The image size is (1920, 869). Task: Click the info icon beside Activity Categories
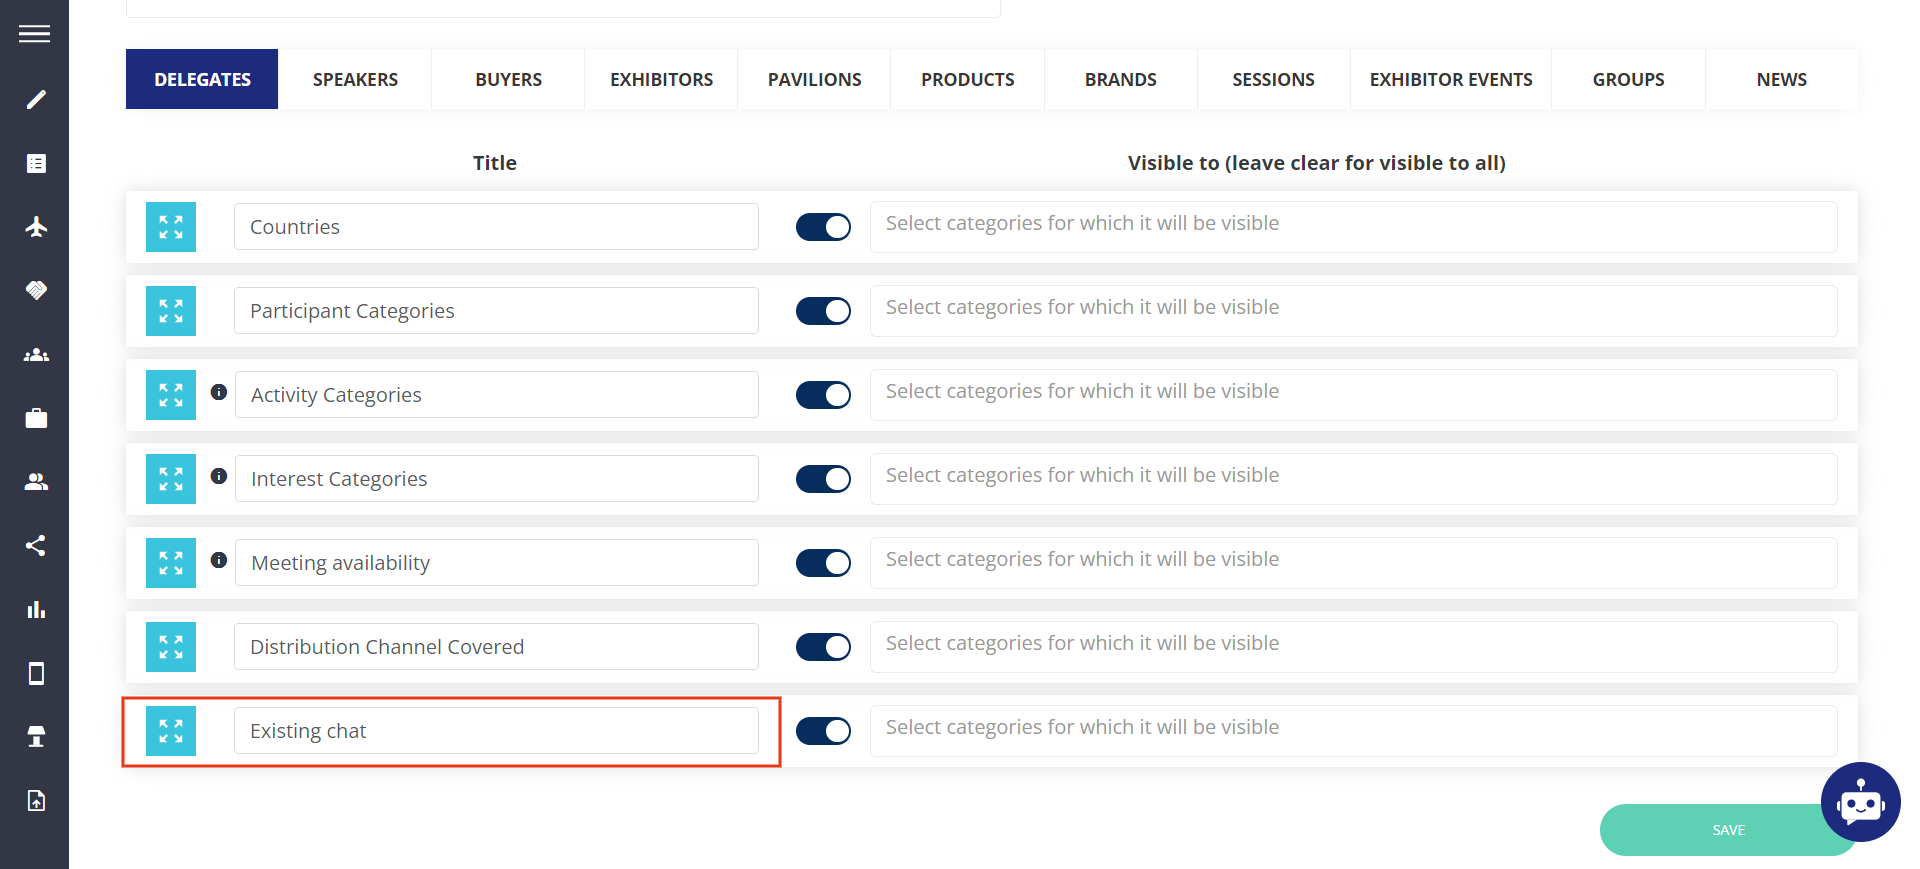219,392
